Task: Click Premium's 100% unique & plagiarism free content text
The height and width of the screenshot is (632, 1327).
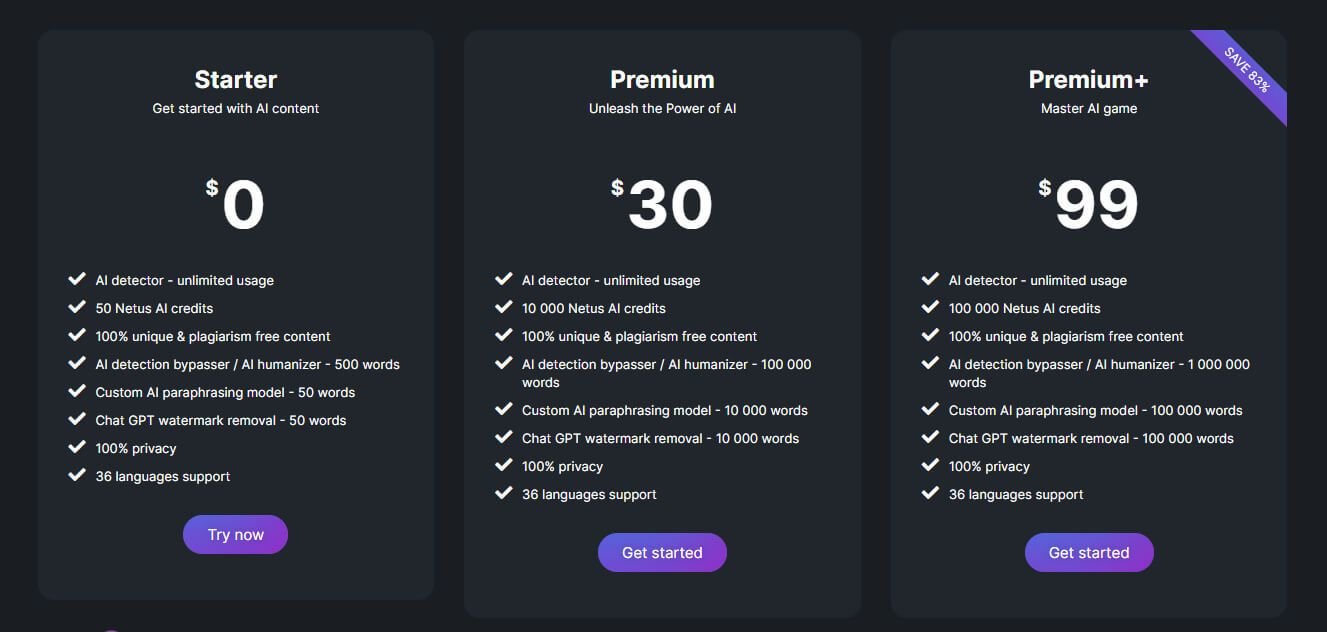Action: 639,336
